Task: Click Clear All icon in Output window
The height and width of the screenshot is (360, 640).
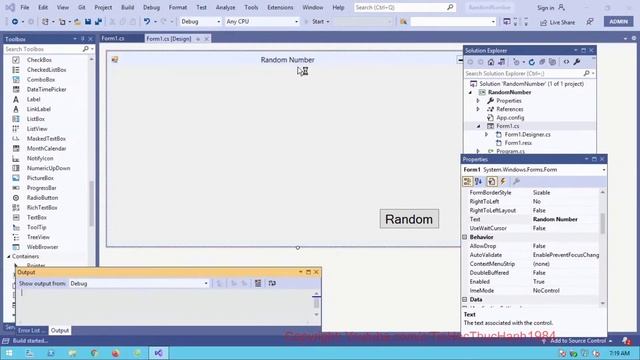Action: tap(258, 283)
